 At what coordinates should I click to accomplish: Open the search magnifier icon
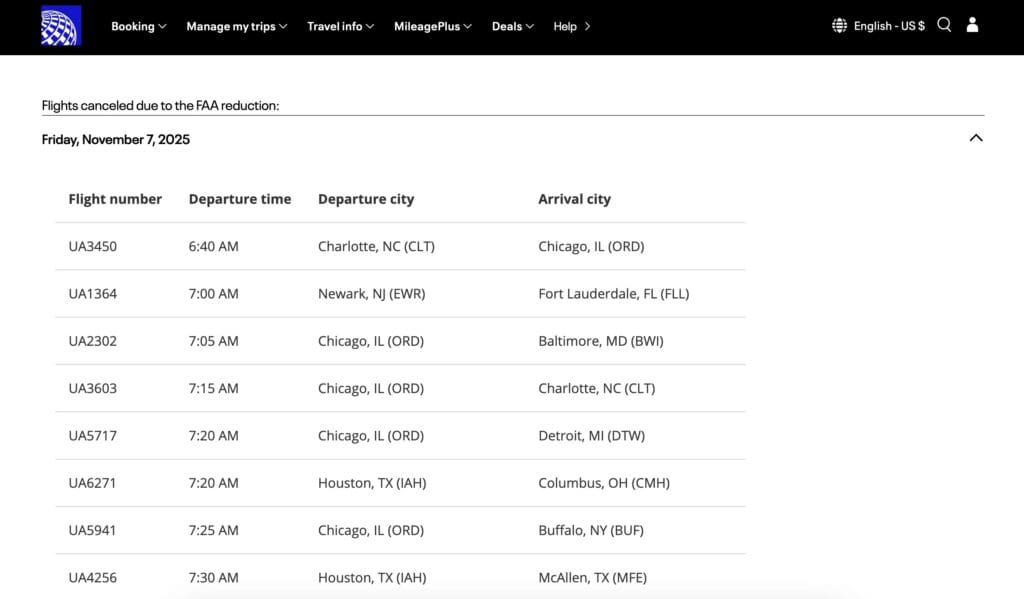[943, 25]
